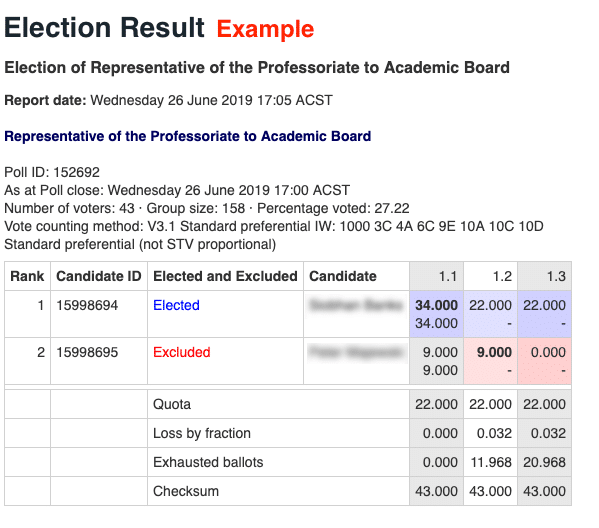The height and width of the screenshot is (528, 599).
Task: Select the 1.1 count column header
Action: click(x=448, y=276)
